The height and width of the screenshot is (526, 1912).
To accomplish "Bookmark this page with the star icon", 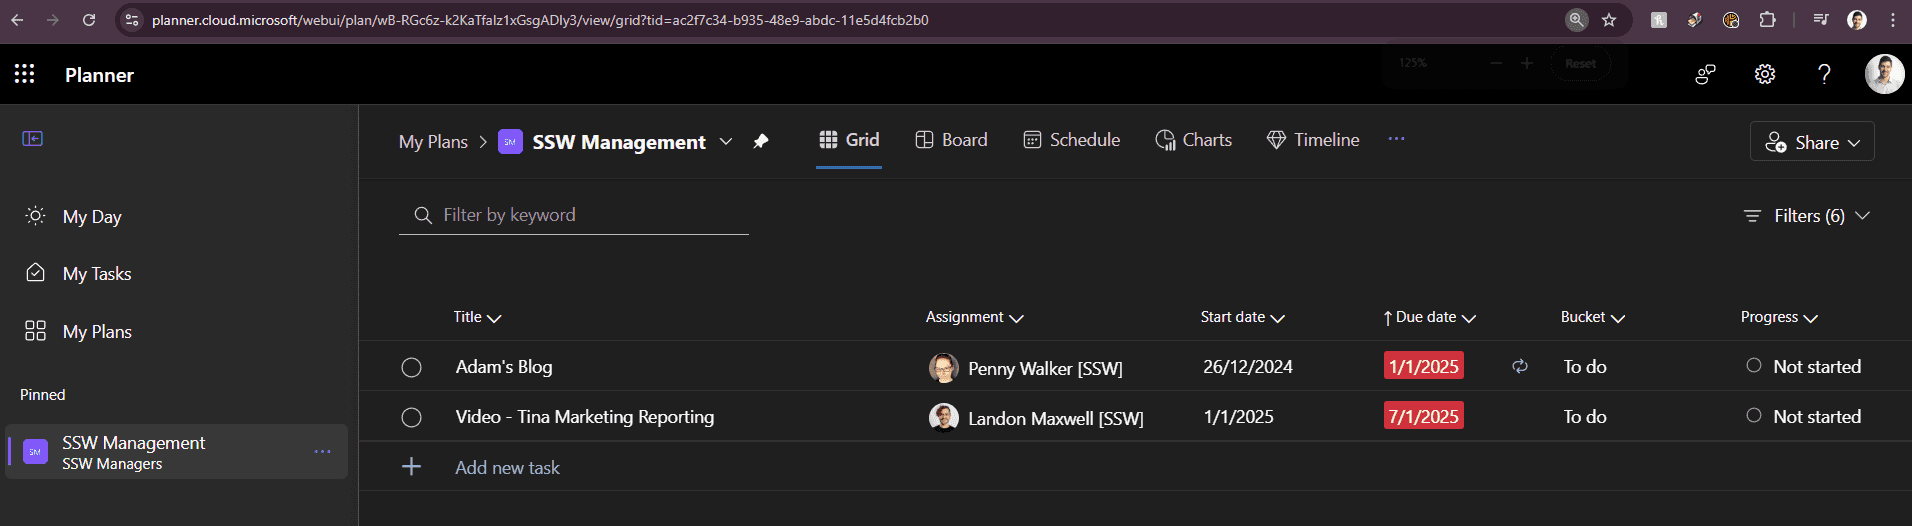I will point(1609,20).
